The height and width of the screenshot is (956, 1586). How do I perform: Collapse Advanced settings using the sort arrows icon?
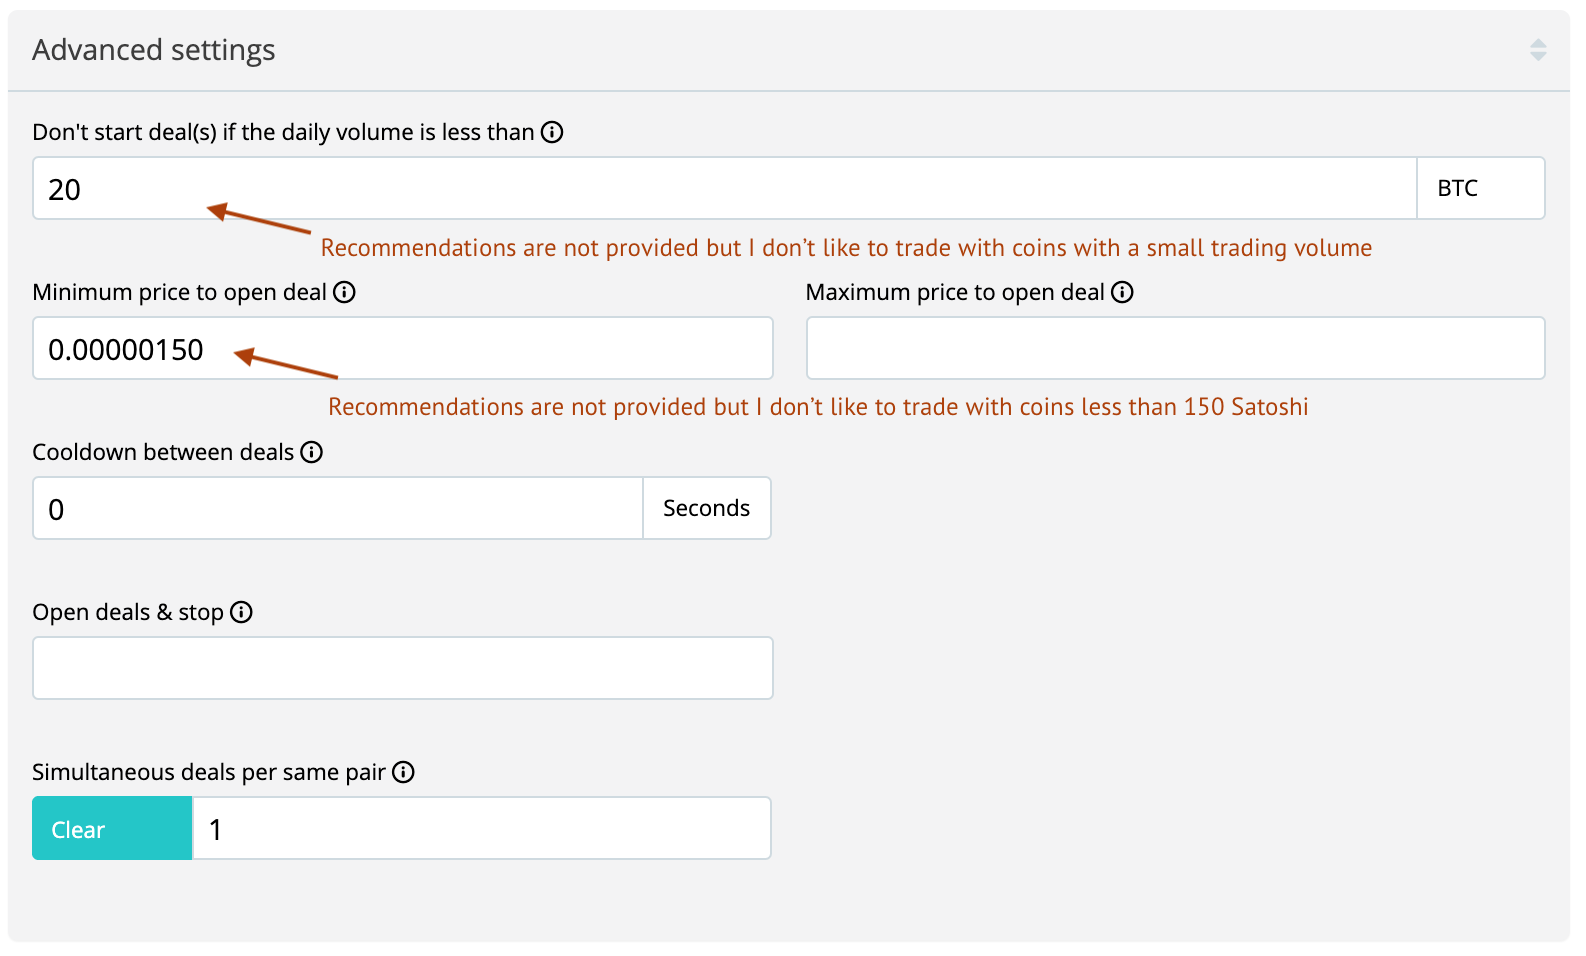point(1538,50)
